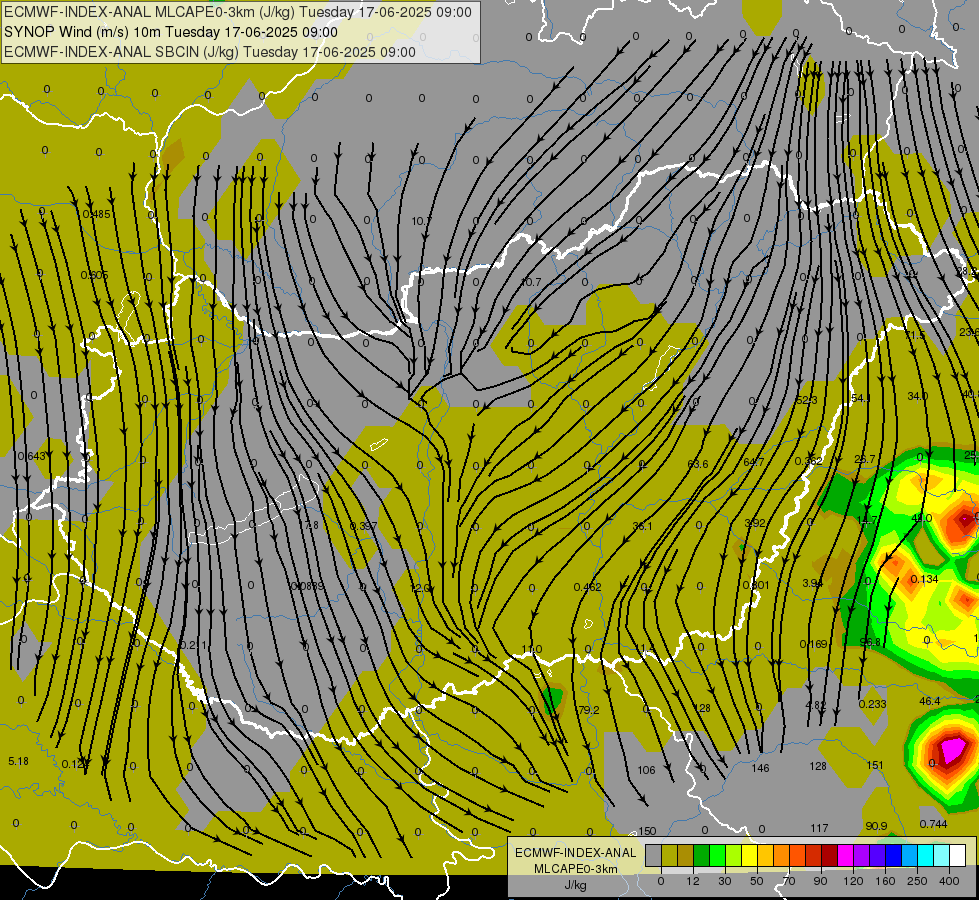Click the white legend swatch
Screen dimensions: 979x900
[957, 855]
